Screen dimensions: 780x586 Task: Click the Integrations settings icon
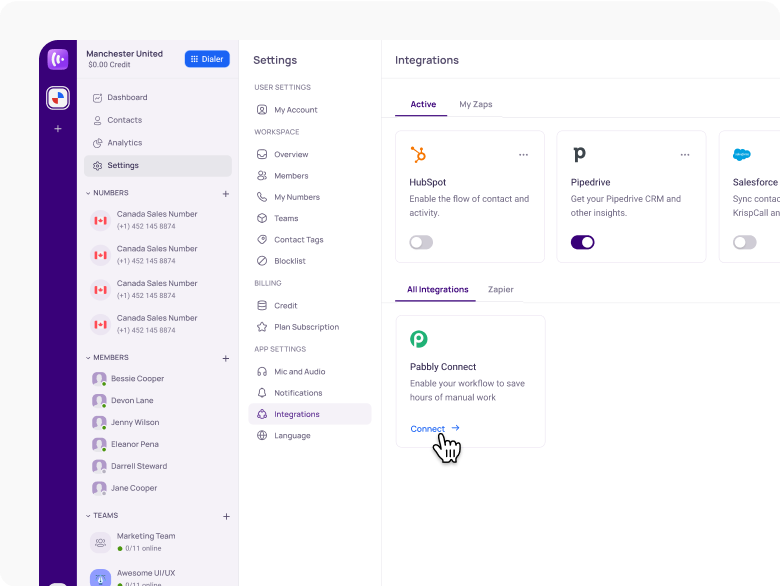[262, 414]
